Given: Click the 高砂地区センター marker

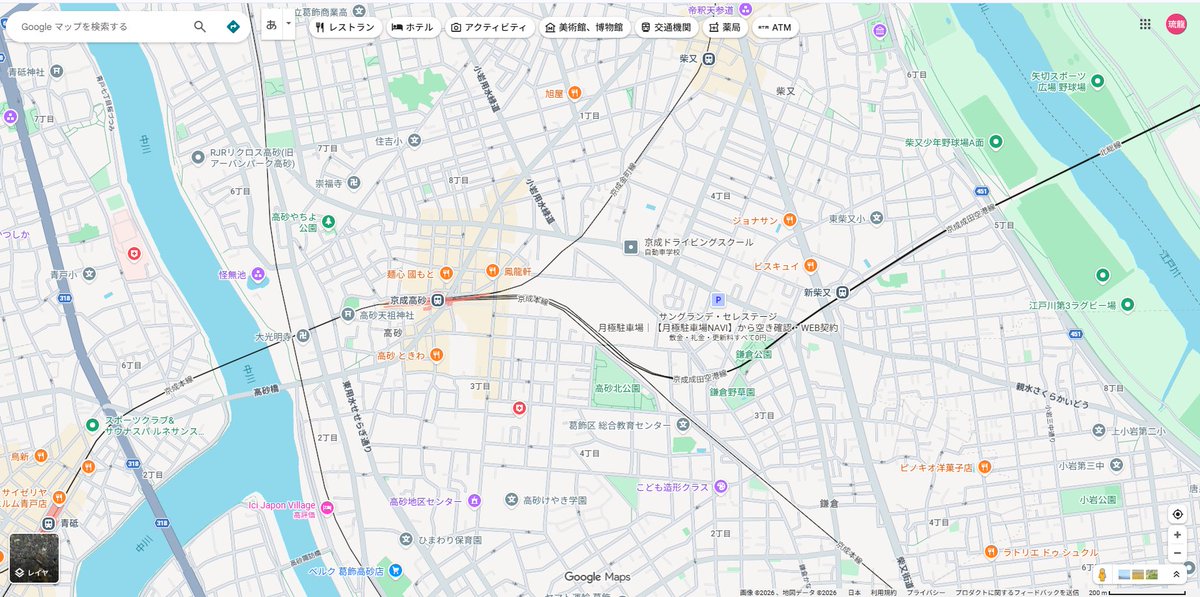Looking at the screenshot, I should click(474, 500).
